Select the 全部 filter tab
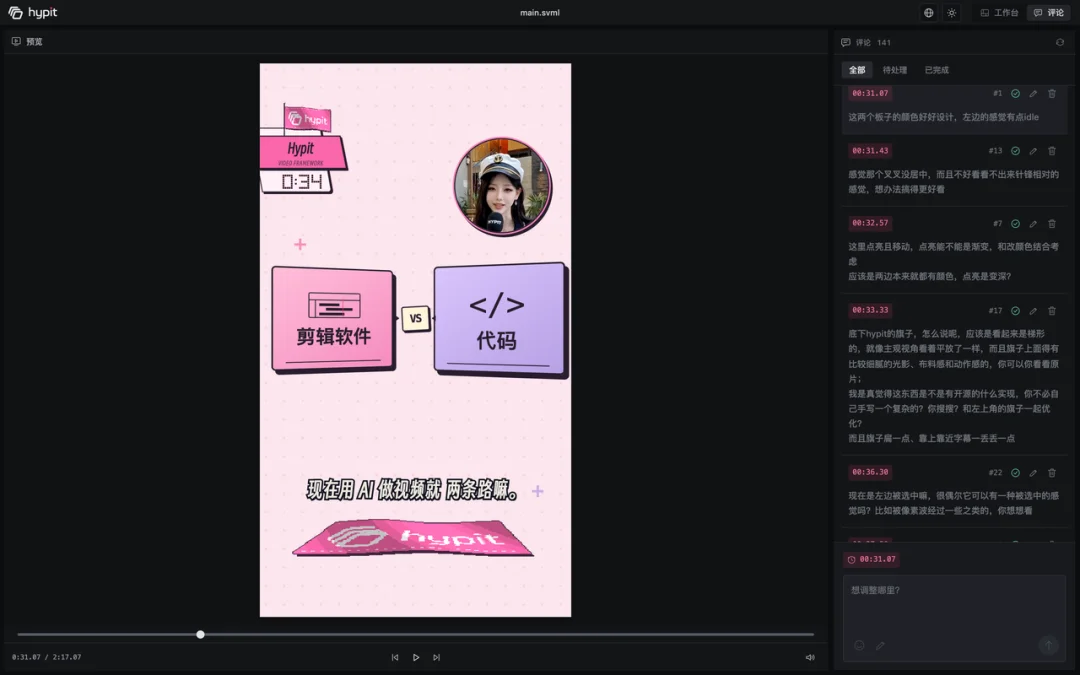The width and height of the screenshot is (1080, 675). tap(857, 70)
